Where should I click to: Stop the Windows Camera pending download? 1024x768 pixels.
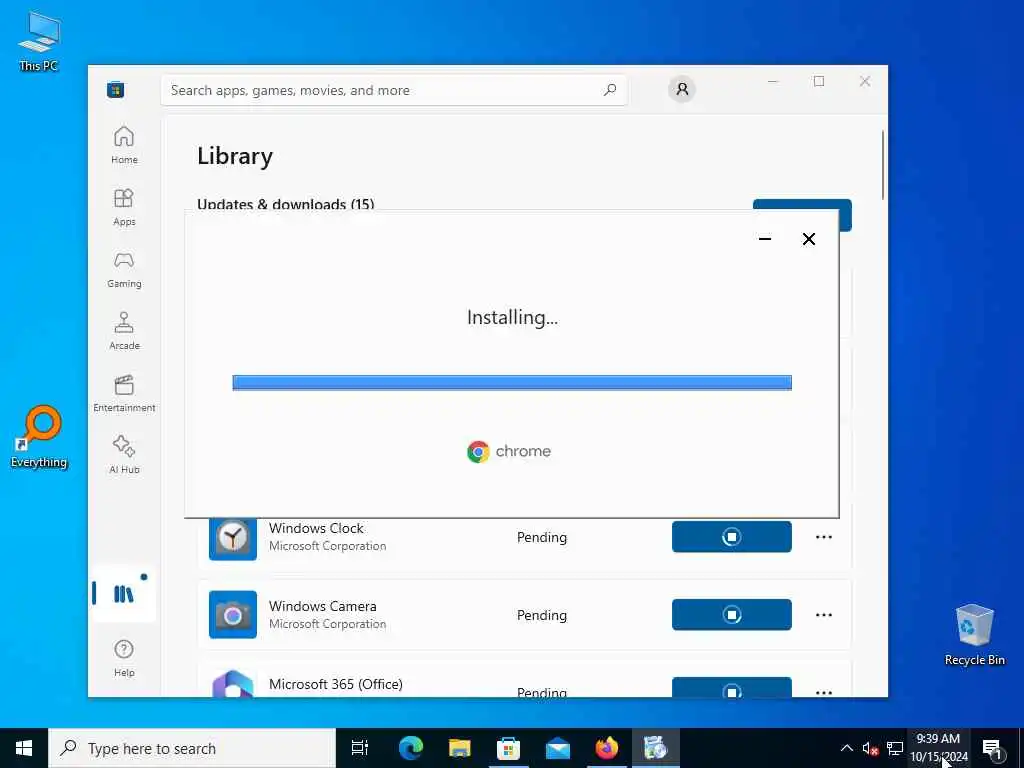click(x=731, y=615)
